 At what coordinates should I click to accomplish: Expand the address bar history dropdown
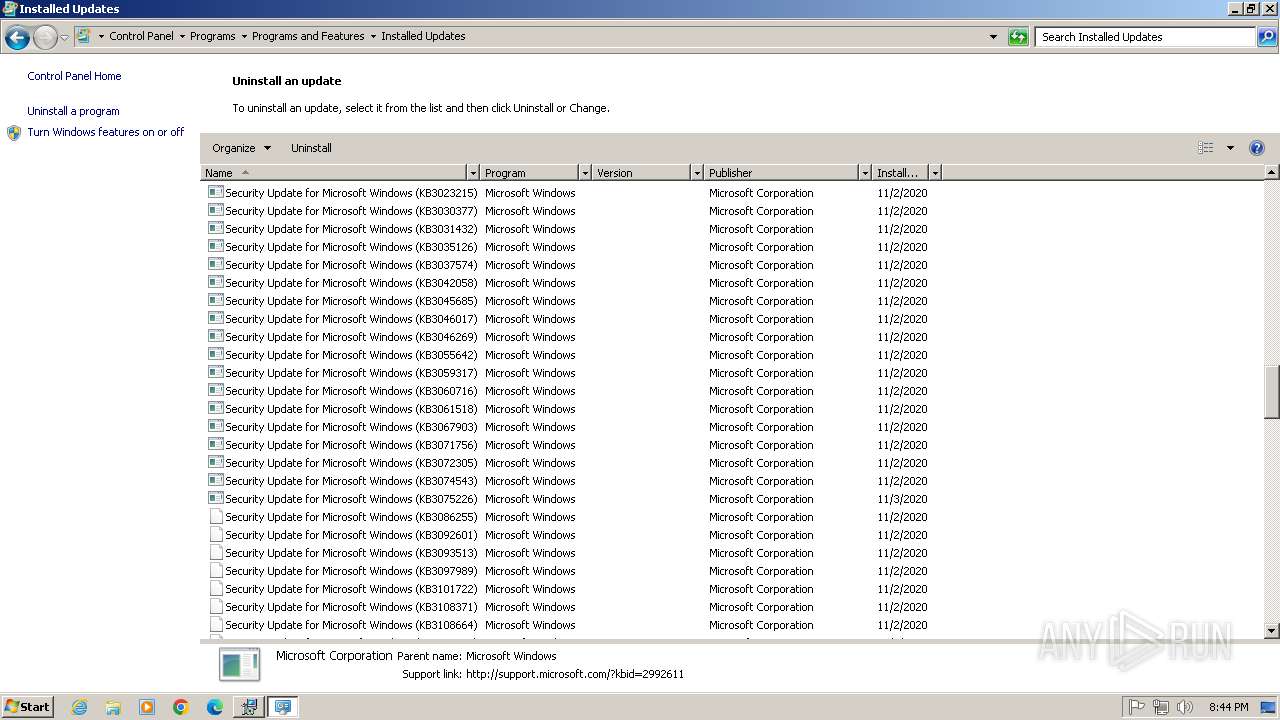(993, 37)
